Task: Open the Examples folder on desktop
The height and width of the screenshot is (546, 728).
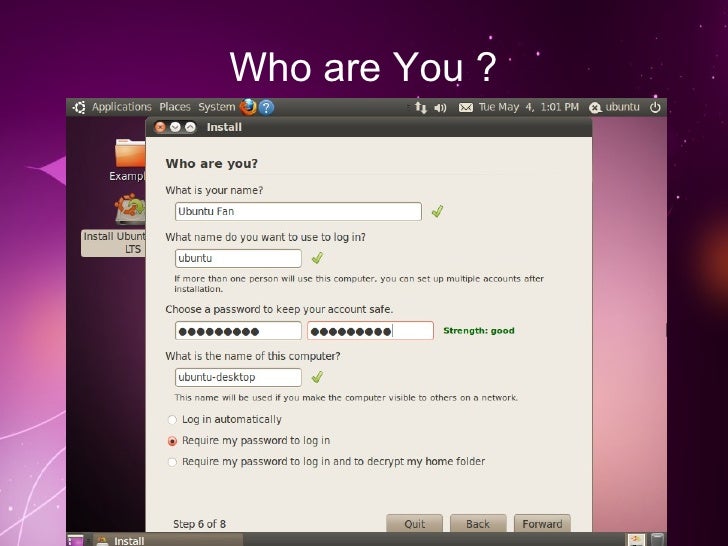Action: [x=130, y=160]
